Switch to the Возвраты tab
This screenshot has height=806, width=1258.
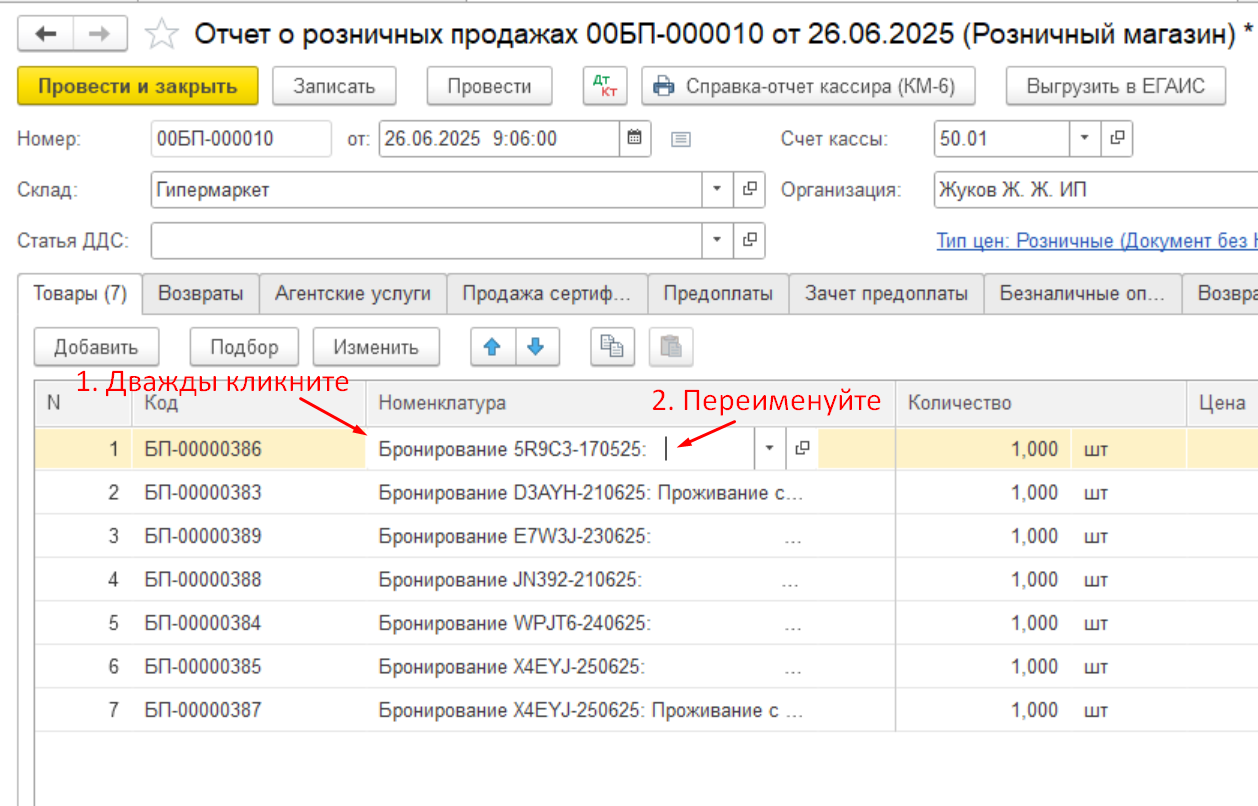tap(201, 294)
